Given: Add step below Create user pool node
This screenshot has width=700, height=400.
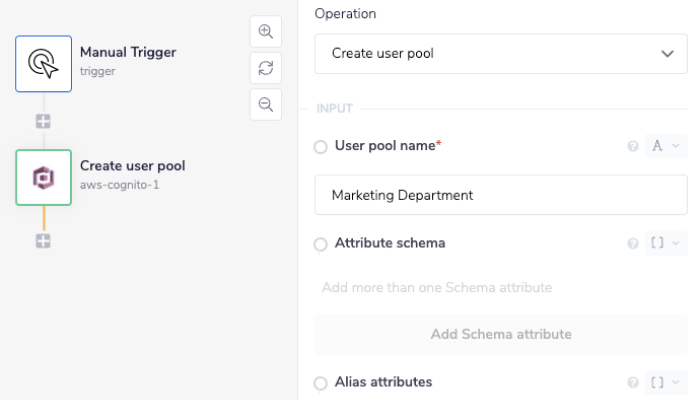Looking at the screenshot, I should [x=43, y=241].
